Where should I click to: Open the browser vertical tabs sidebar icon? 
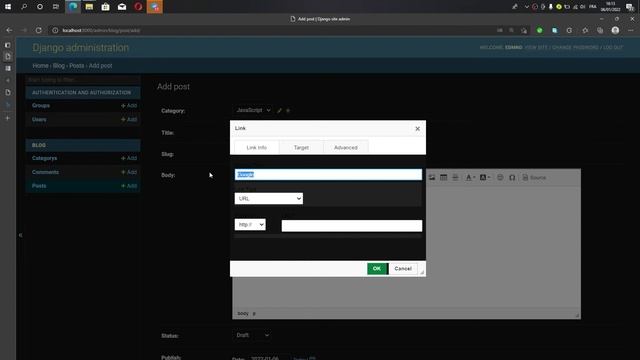point(8,45)
